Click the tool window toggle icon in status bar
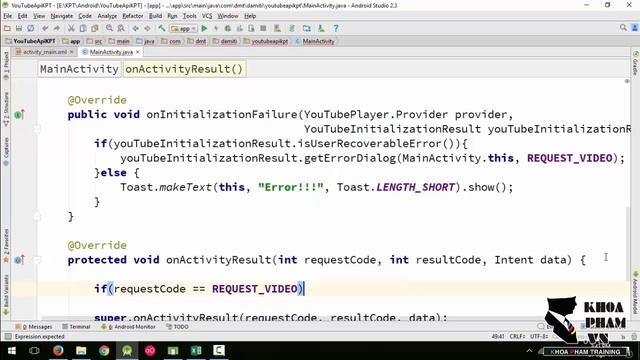 click(x=7, y=336)
